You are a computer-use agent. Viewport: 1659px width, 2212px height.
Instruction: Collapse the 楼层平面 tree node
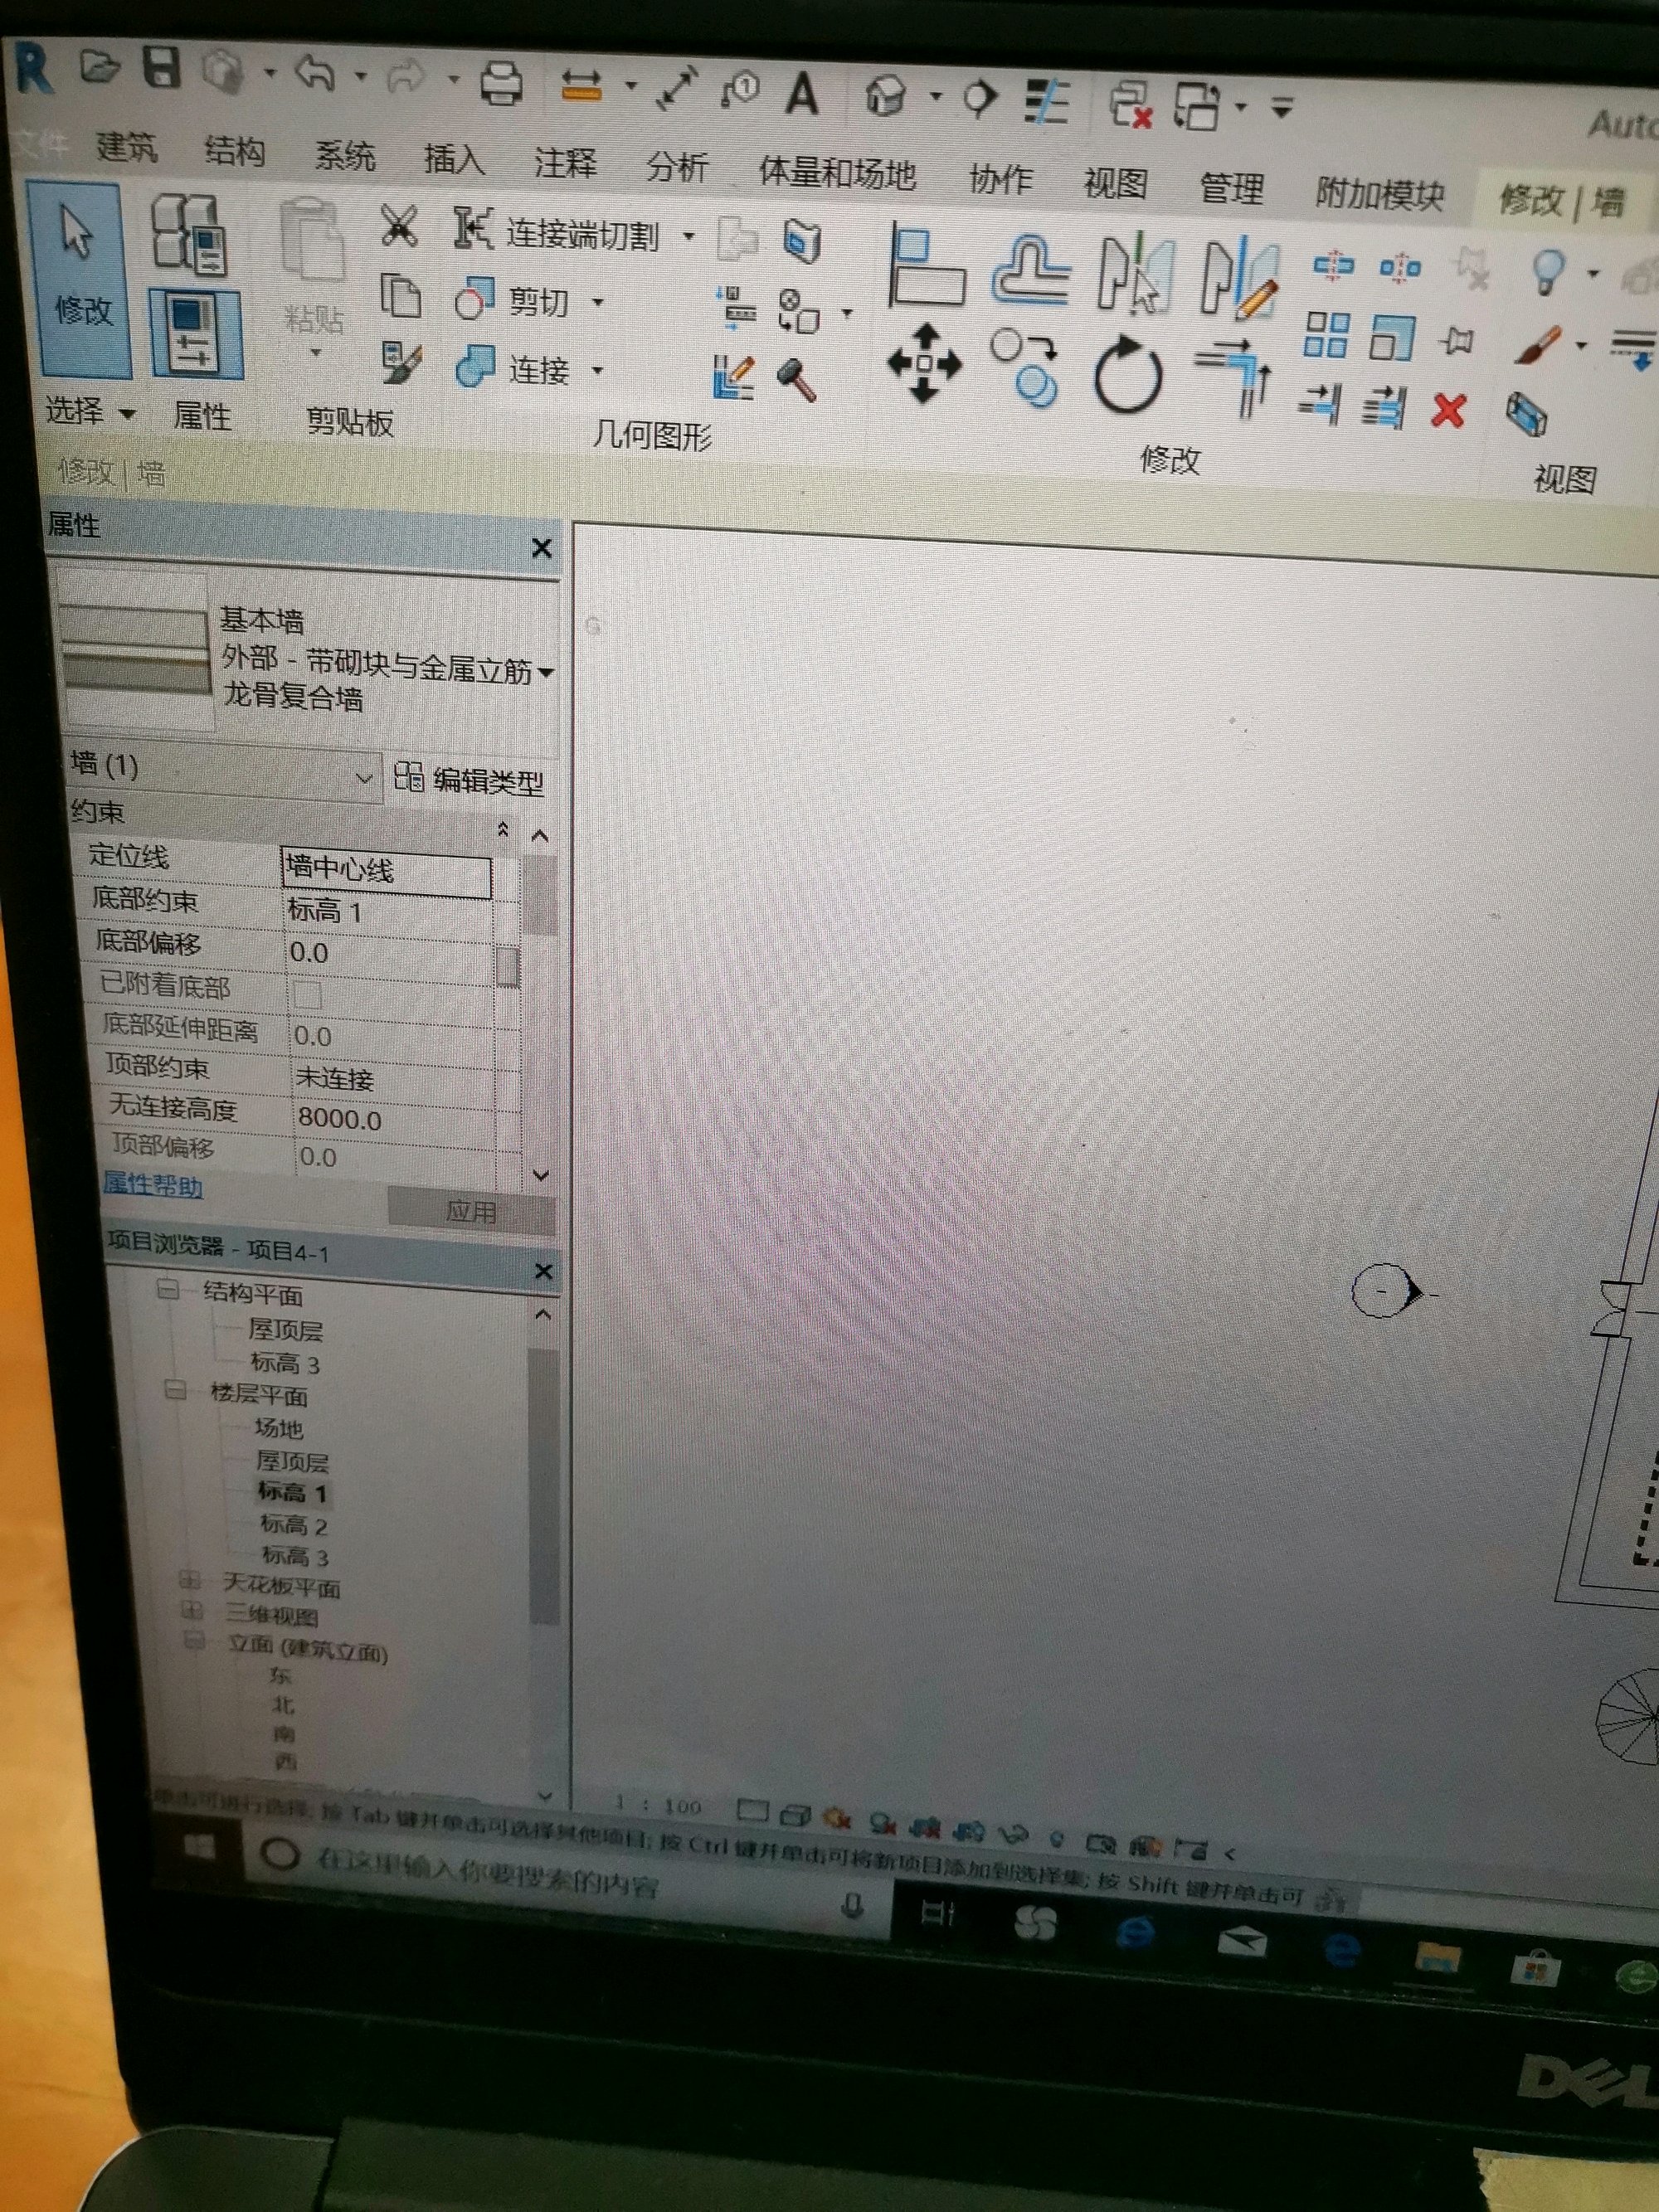pos(176,1390)
